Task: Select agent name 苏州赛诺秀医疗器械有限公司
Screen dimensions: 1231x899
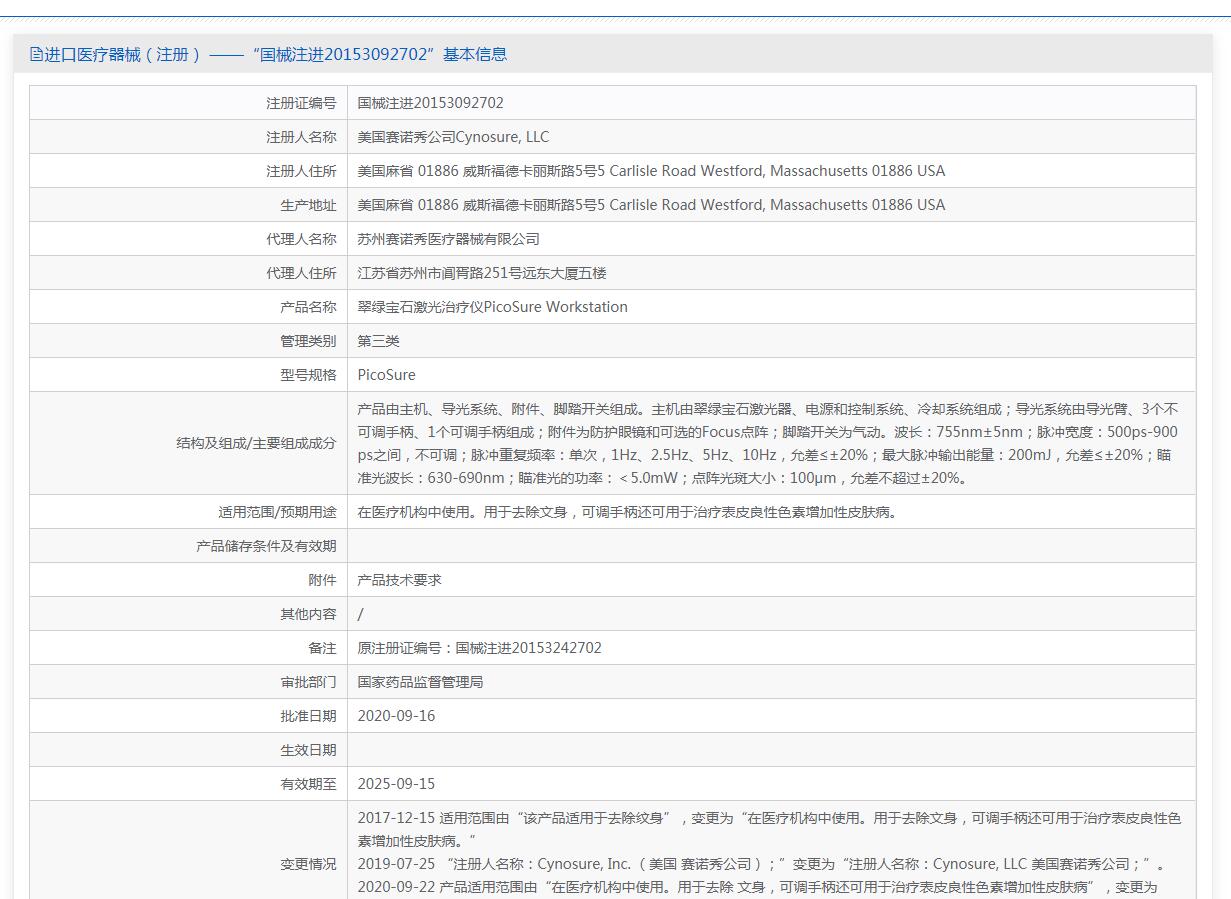Action: (448, 239)
